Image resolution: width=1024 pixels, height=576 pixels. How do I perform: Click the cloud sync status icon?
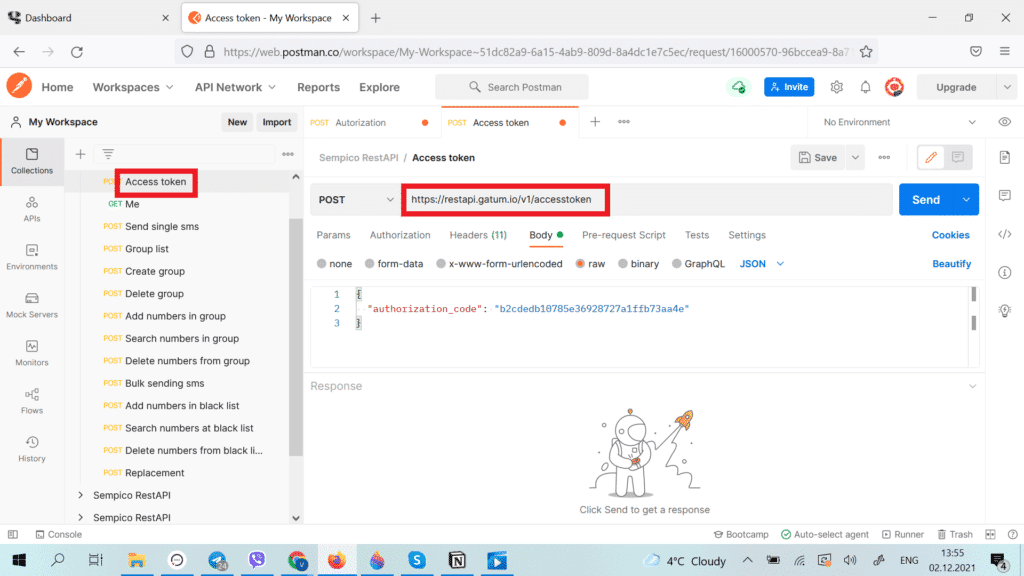(739, 87)
